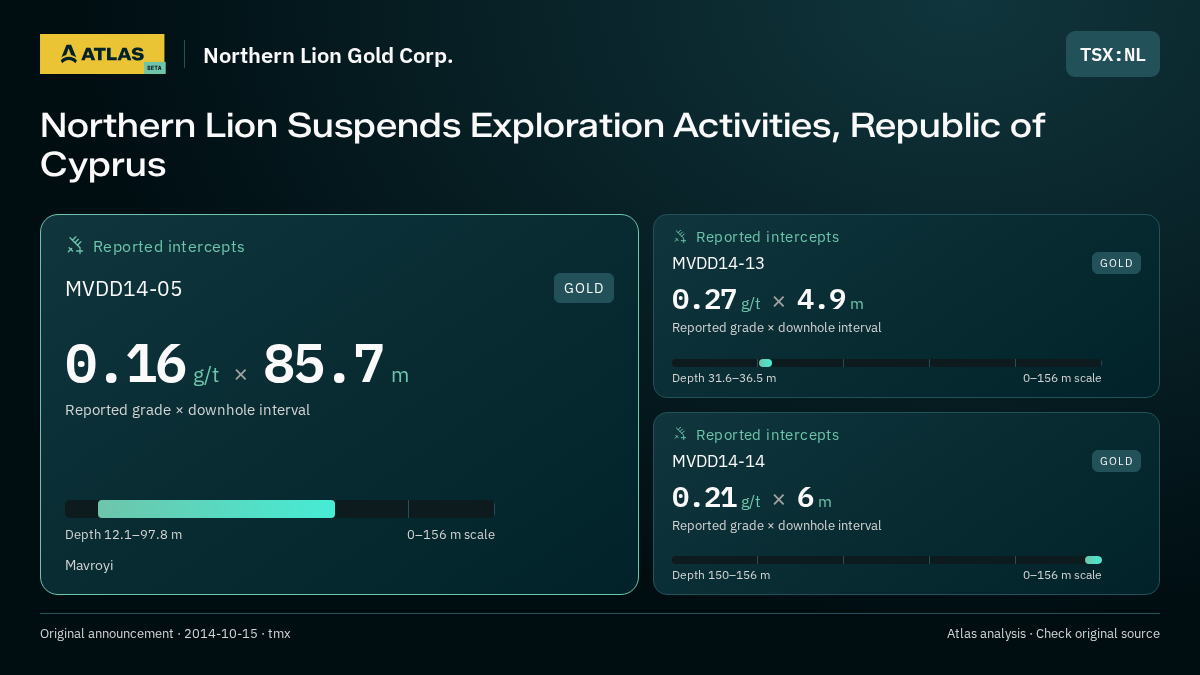This screenshot has height=675, width=1200.
Task: Click the headline about suspending exploration activities
Action: 542,145
